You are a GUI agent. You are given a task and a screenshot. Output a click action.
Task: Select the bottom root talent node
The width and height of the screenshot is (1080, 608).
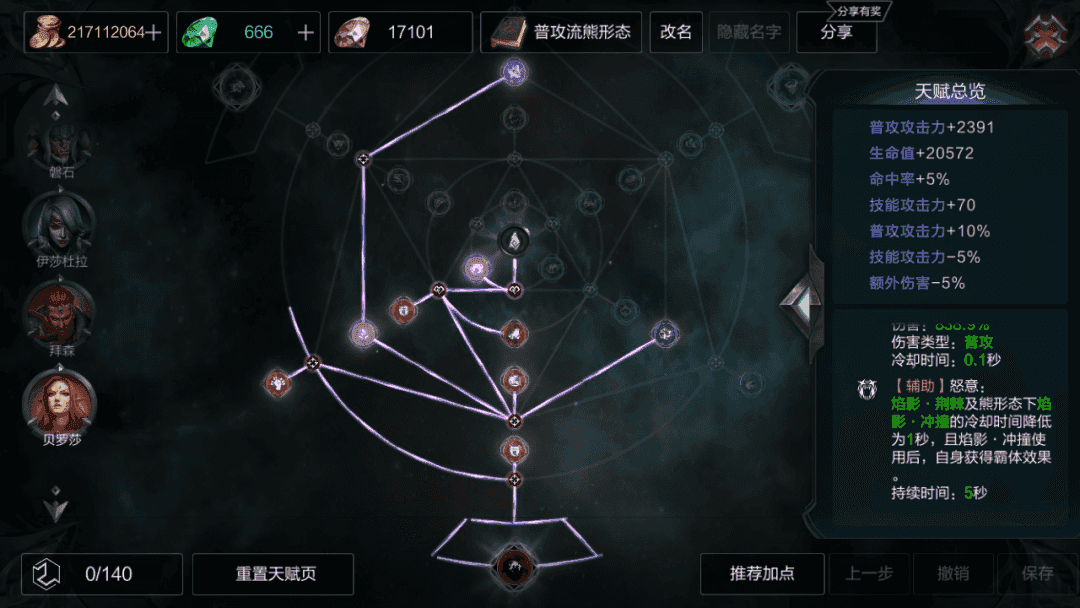[514, 566]
